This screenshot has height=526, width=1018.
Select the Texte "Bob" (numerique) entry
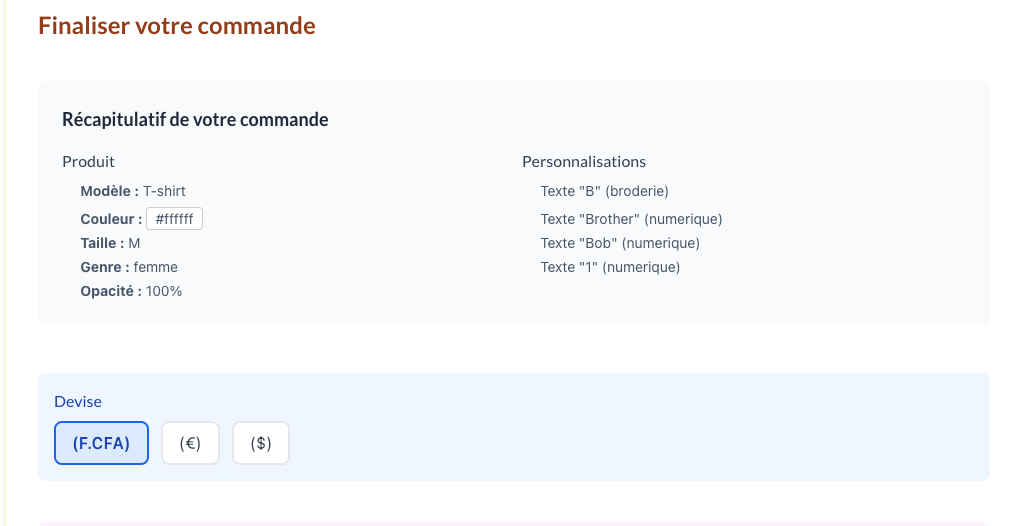(620, 243)
